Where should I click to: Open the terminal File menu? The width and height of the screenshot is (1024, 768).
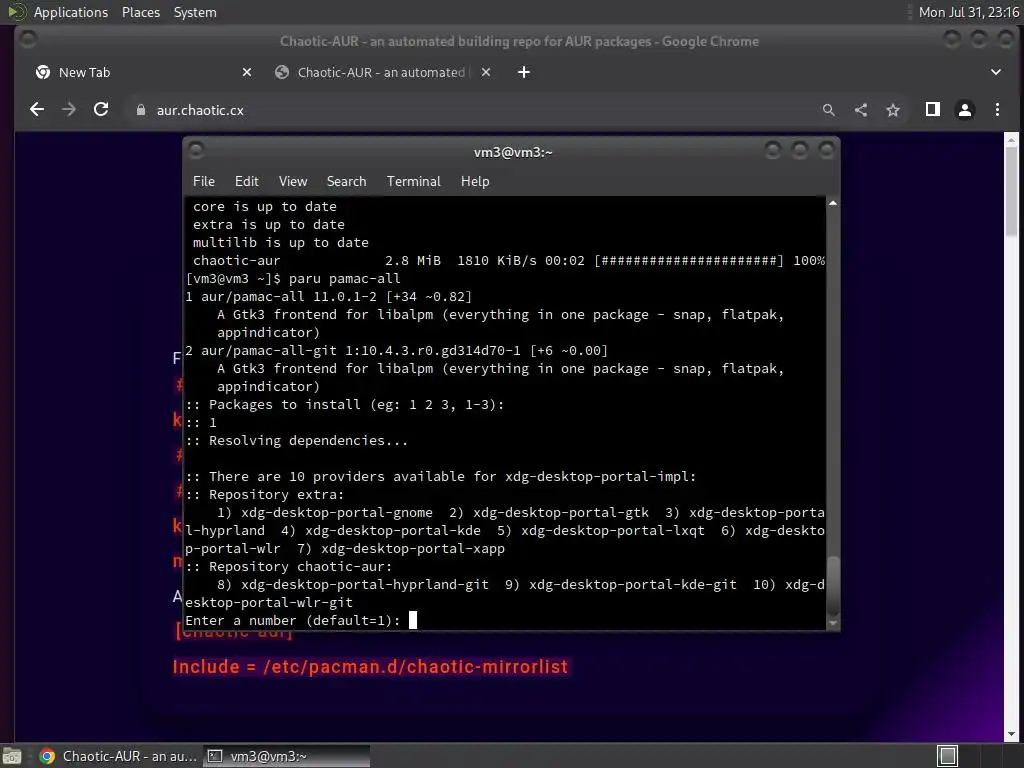click(204, 182)
